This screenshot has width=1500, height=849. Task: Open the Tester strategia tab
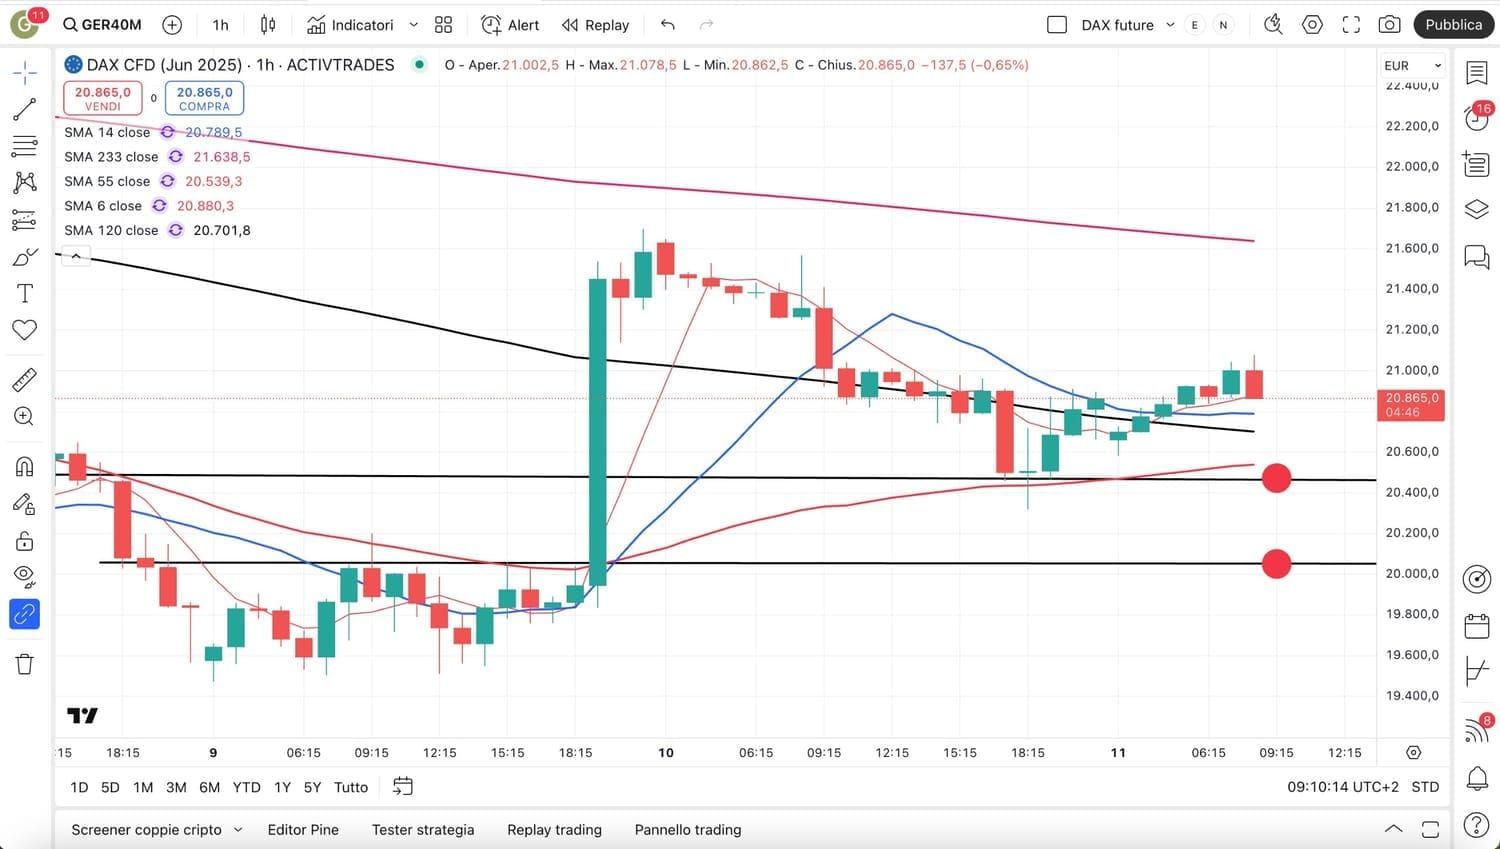click(x=423, y=830)
